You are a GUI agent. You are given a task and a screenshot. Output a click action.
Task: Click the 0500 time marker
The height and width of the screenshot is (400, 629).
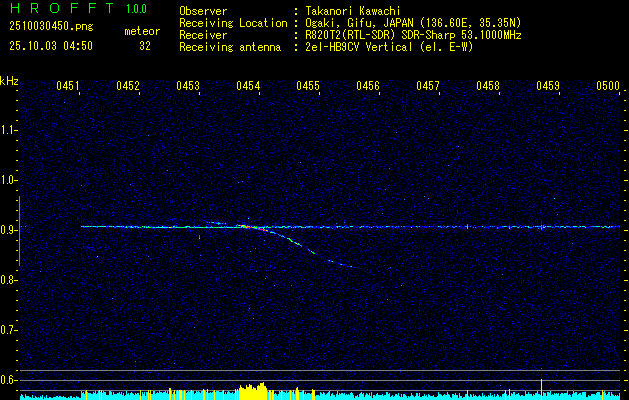[607, 87]
